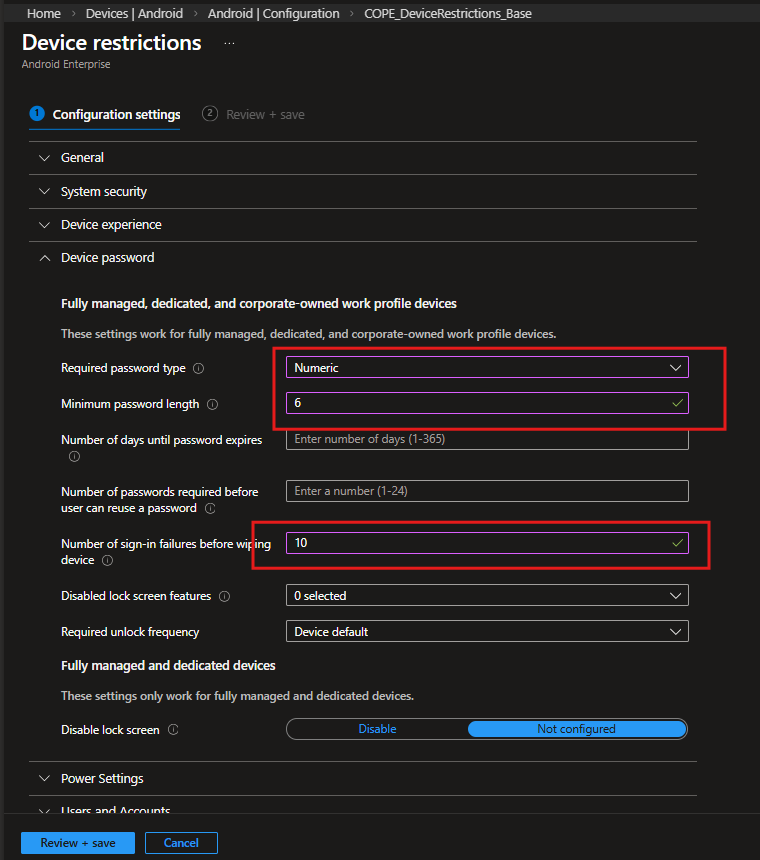Click info icon beside Required password type
Viewport: 760px width, 860px height.
coord(198,368)
